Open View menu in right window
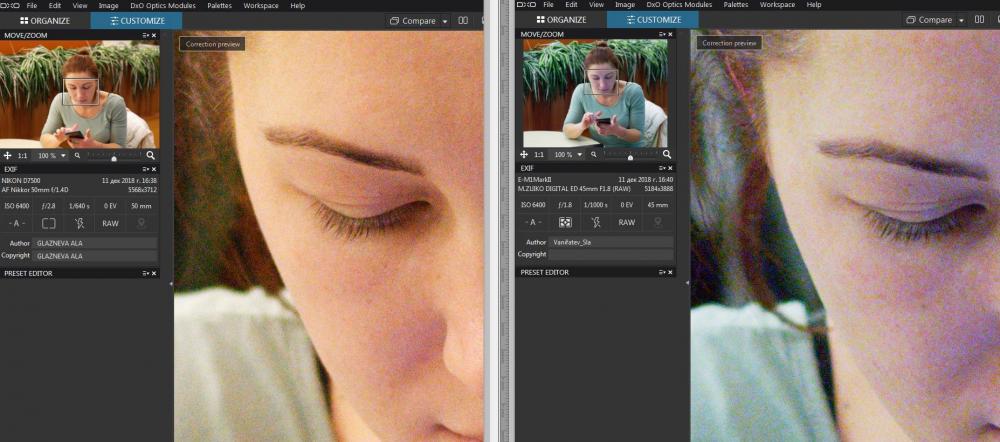 (596, 4)
